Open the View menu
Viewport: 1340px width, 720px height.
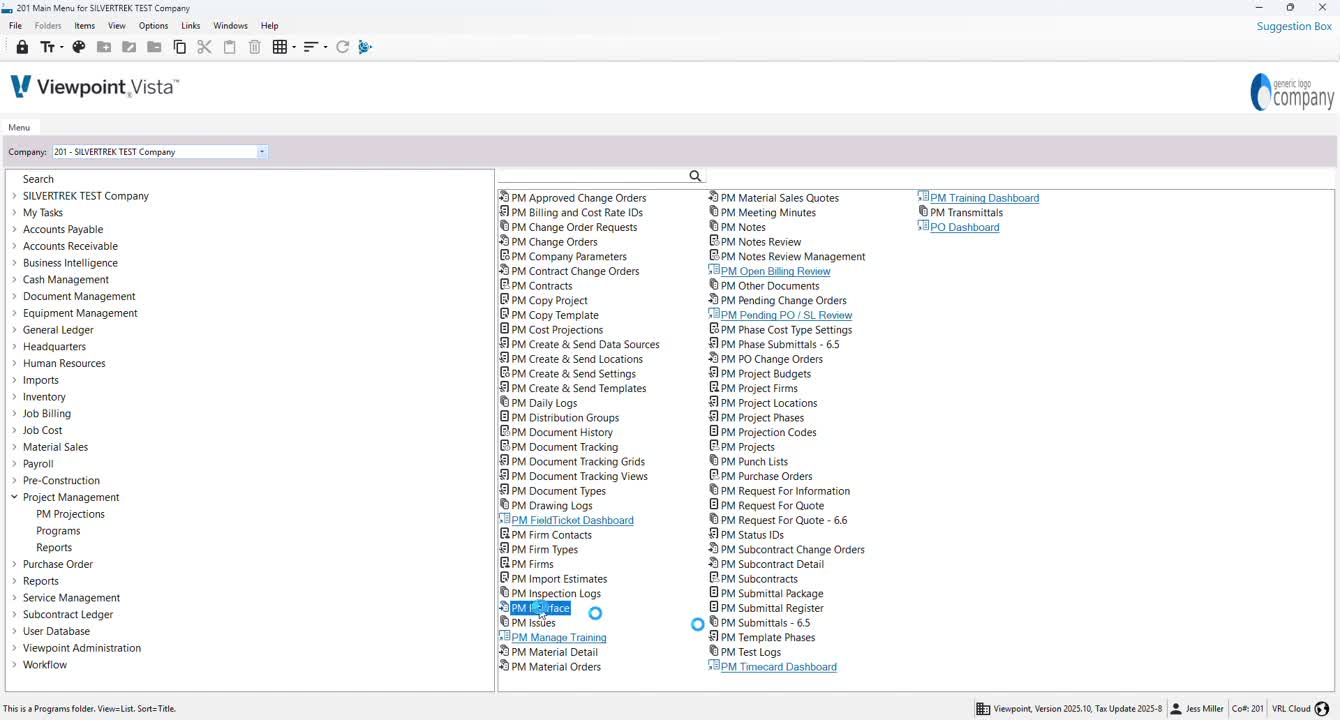(117, 26)
